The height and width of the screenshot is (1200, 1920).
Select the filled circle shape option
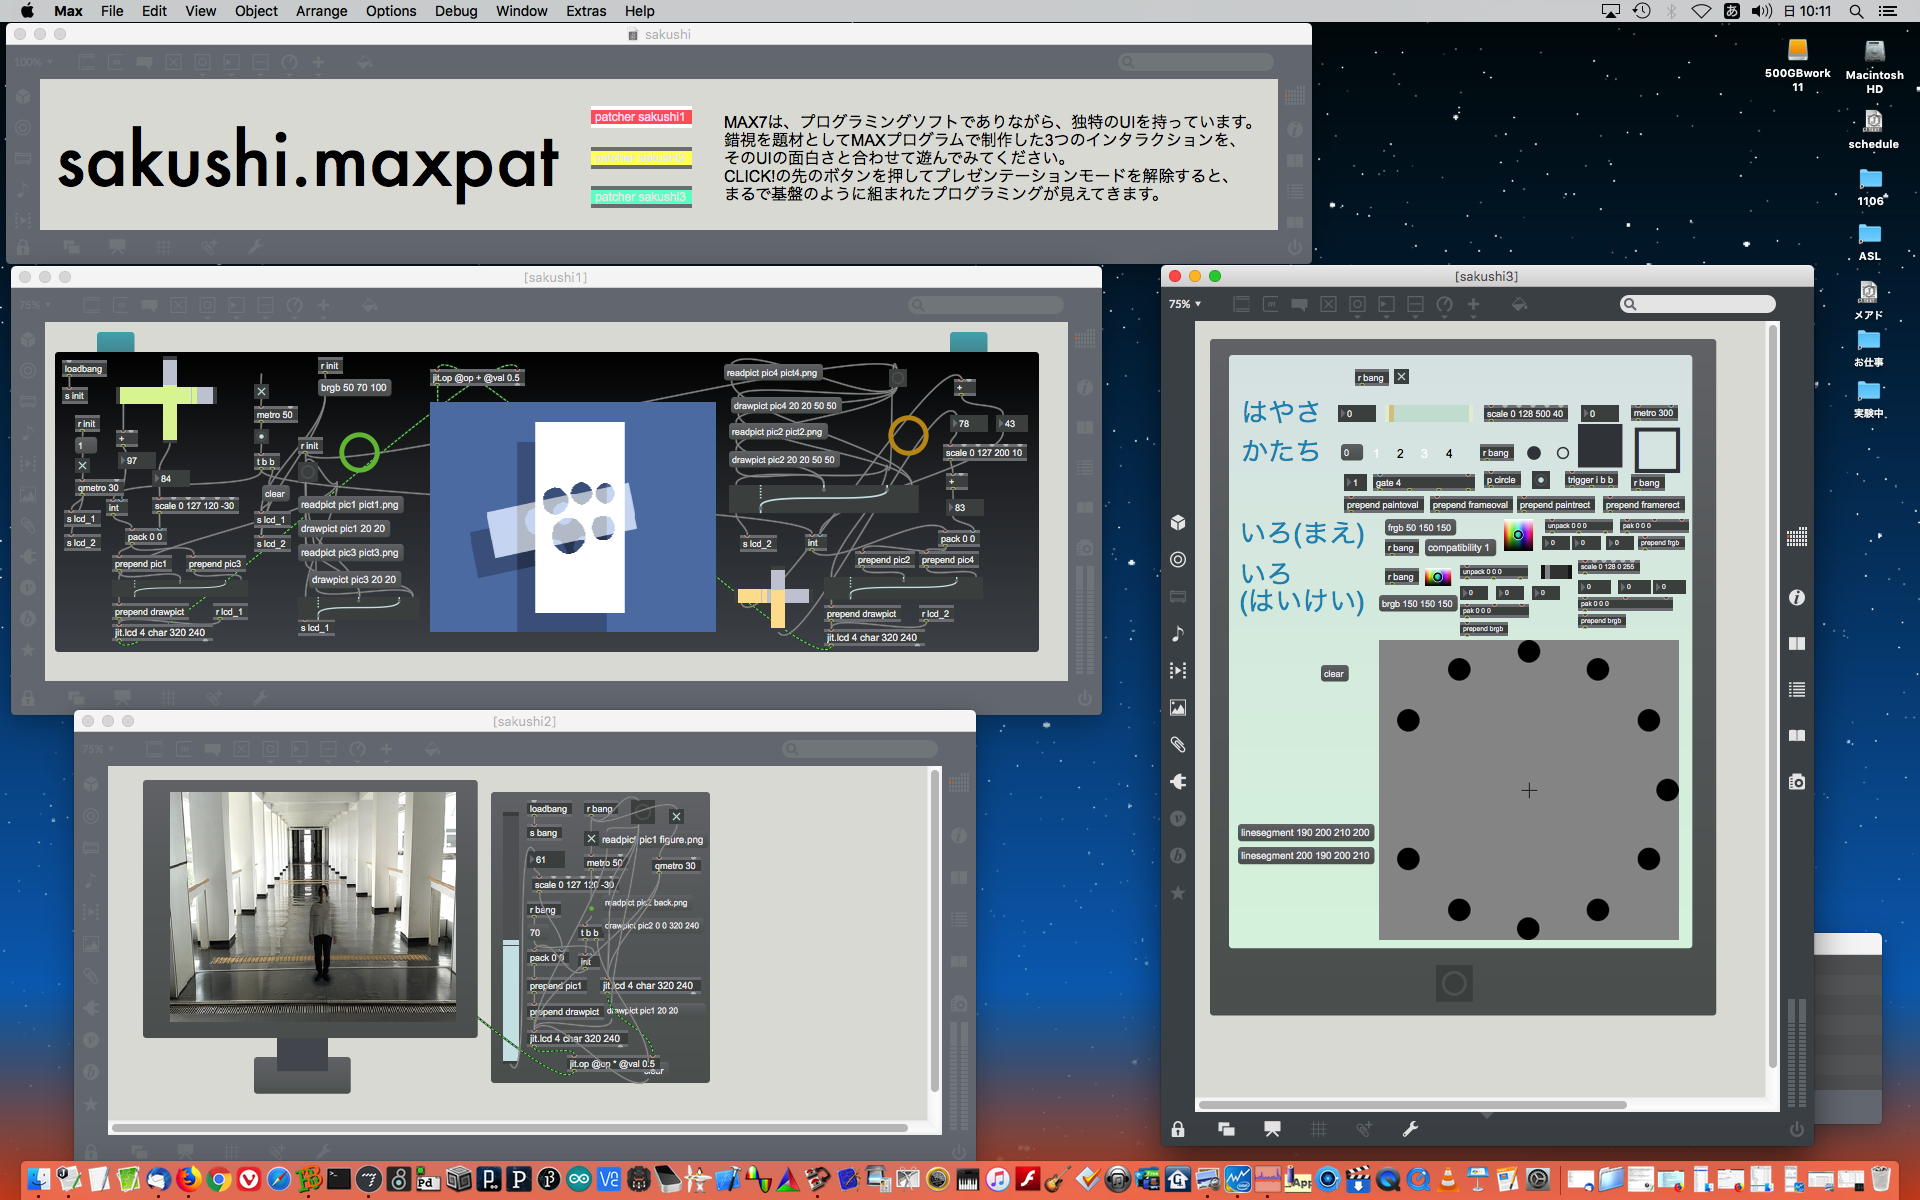click(1534, 453)
